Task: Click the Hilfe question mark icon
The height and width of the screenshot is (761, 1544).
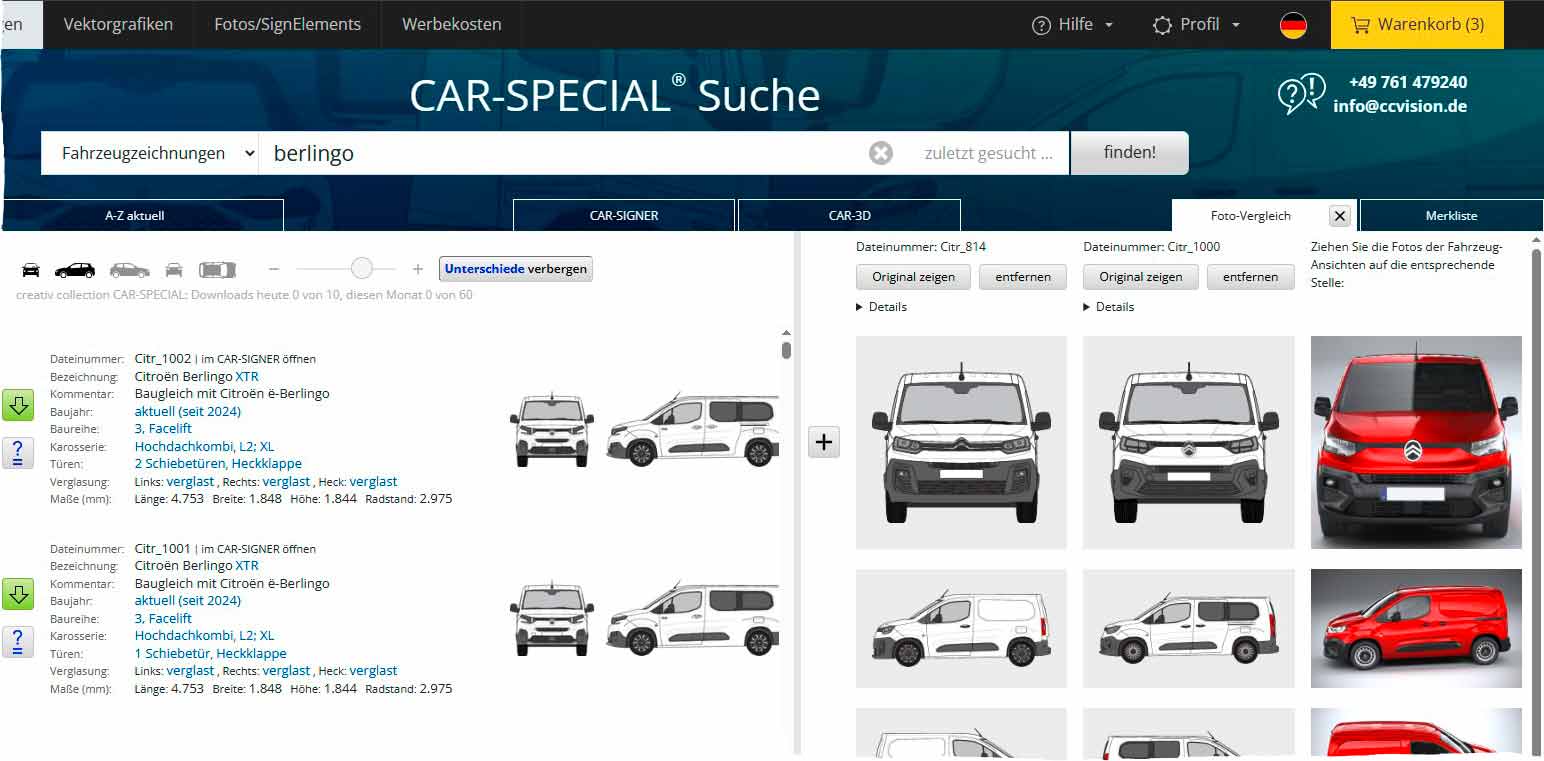Action: (x=1042, y=25)
